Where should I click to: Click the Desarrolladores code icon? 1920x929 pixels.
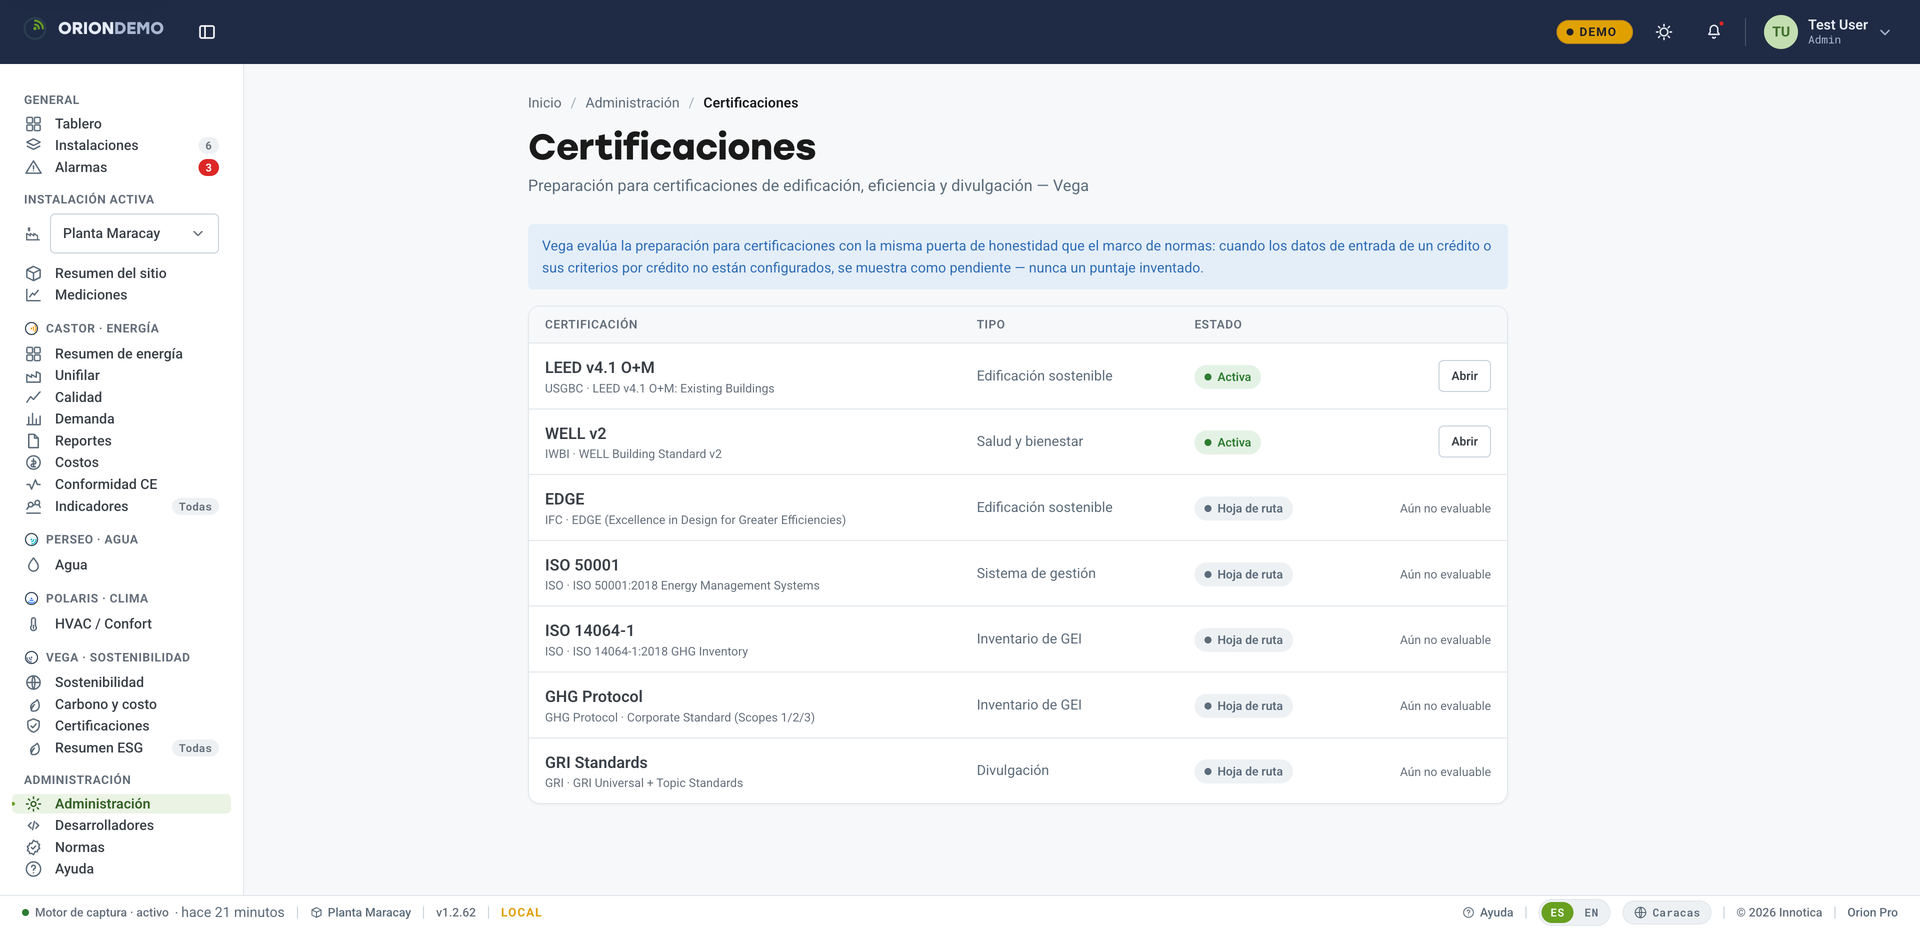point(33,826)
